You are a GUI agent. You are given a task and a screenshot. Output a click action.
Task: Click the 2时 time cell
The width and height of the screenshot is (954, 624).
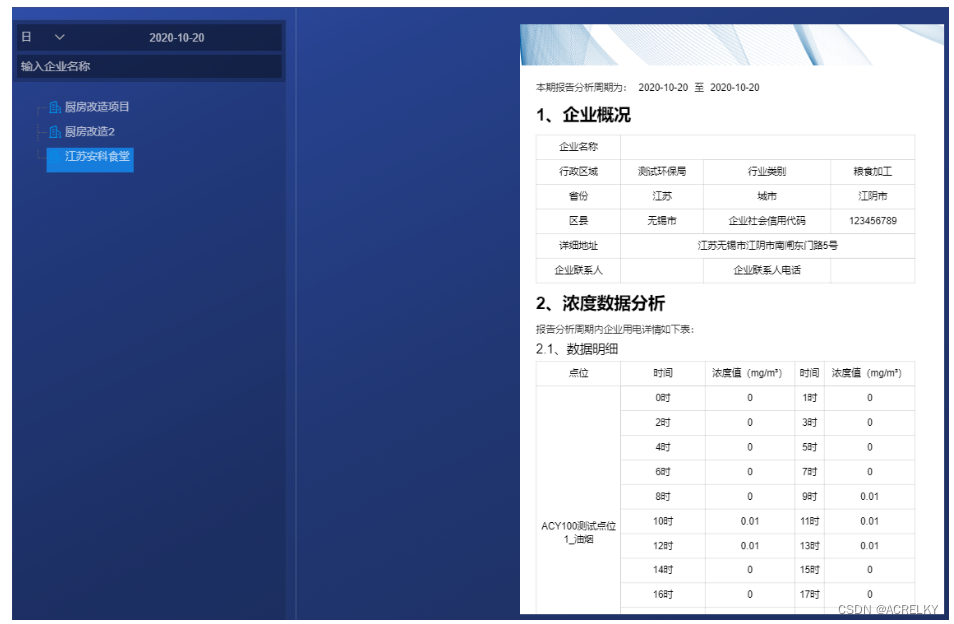(x=663, y=423)
